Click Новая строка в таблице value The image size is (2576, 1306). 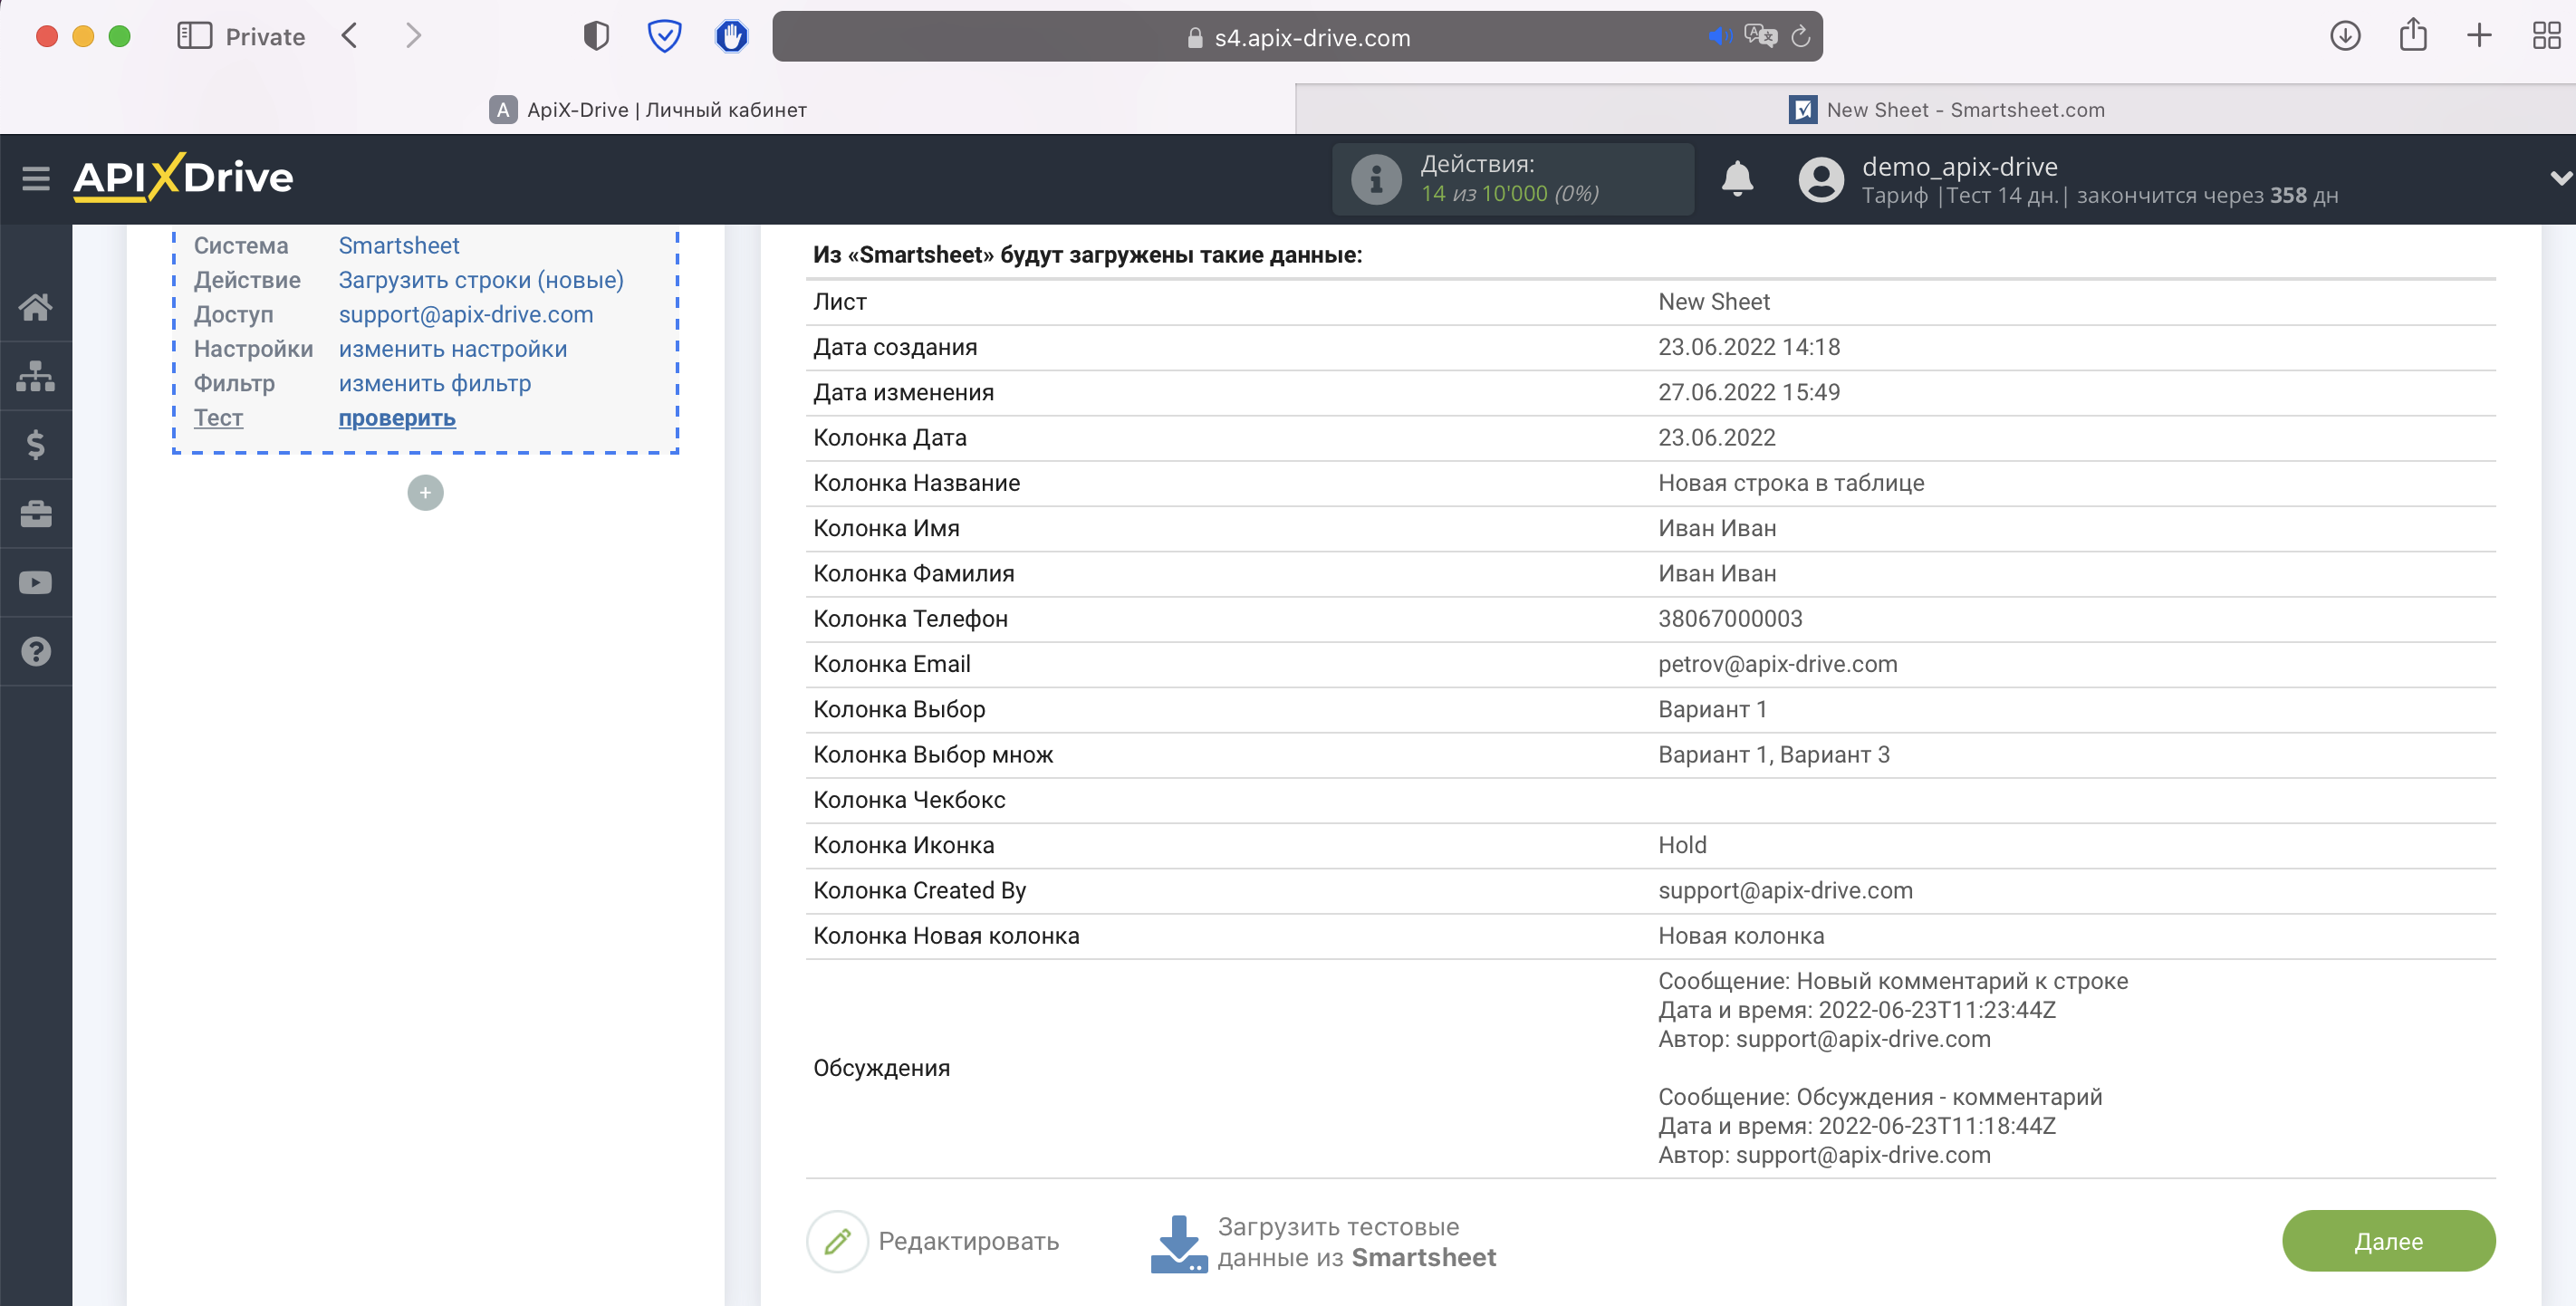pos(1790,483)
